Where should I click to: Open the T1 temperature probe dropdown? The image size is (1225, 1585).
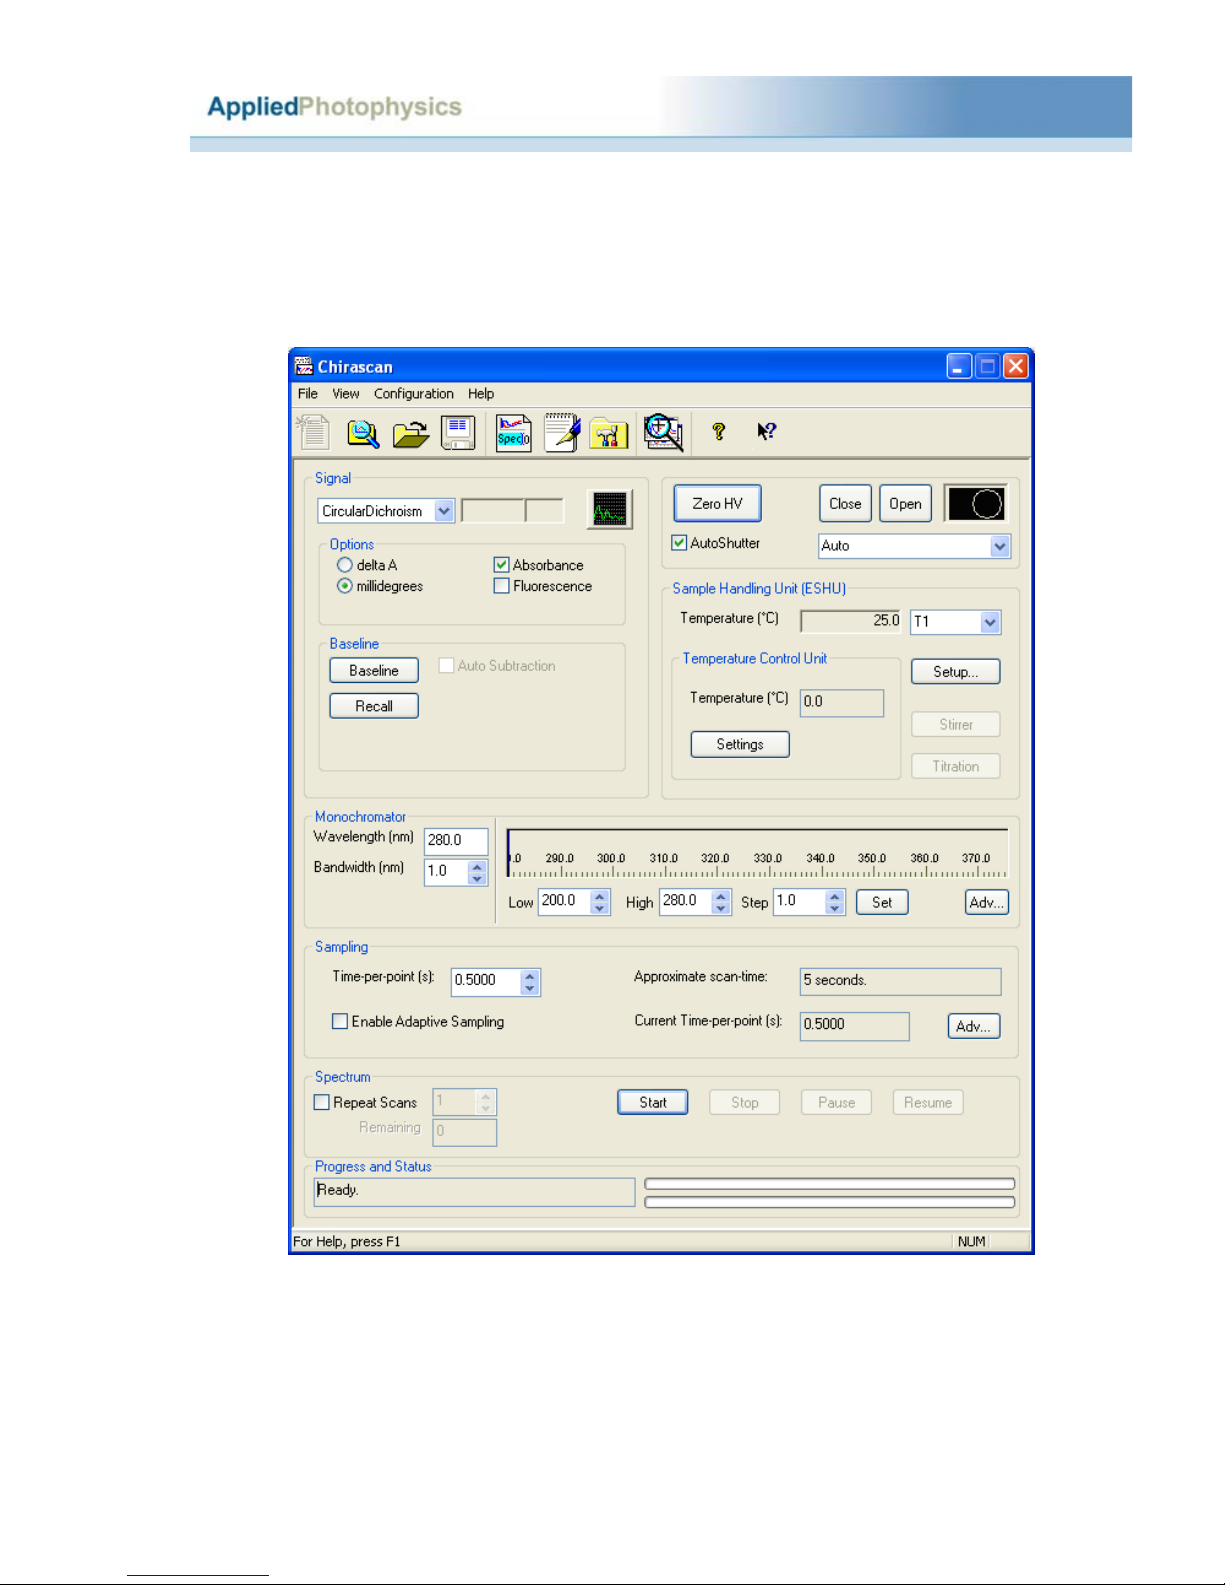[x=989, y=622]
